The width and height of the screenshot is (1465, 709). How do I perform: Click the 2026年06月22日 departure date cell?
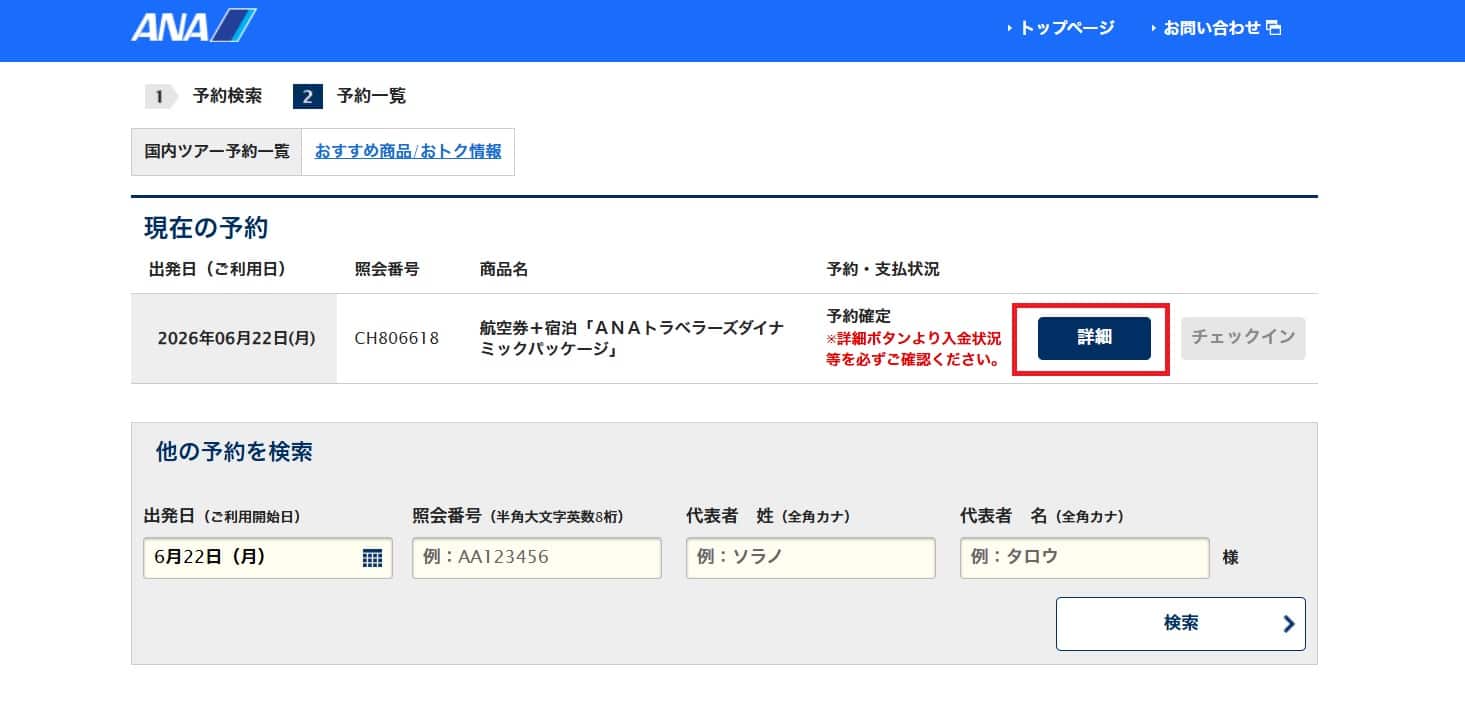tap(236, 338)
